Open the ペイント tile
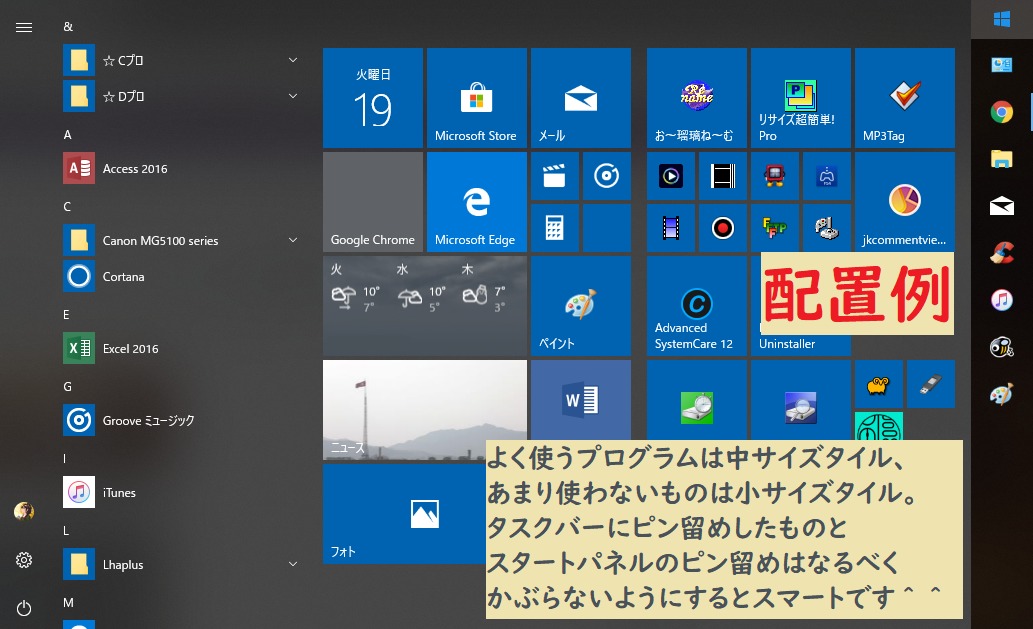Image resolution: width=1033 pixels, height=629 pixels. click(x=580, y=306)
